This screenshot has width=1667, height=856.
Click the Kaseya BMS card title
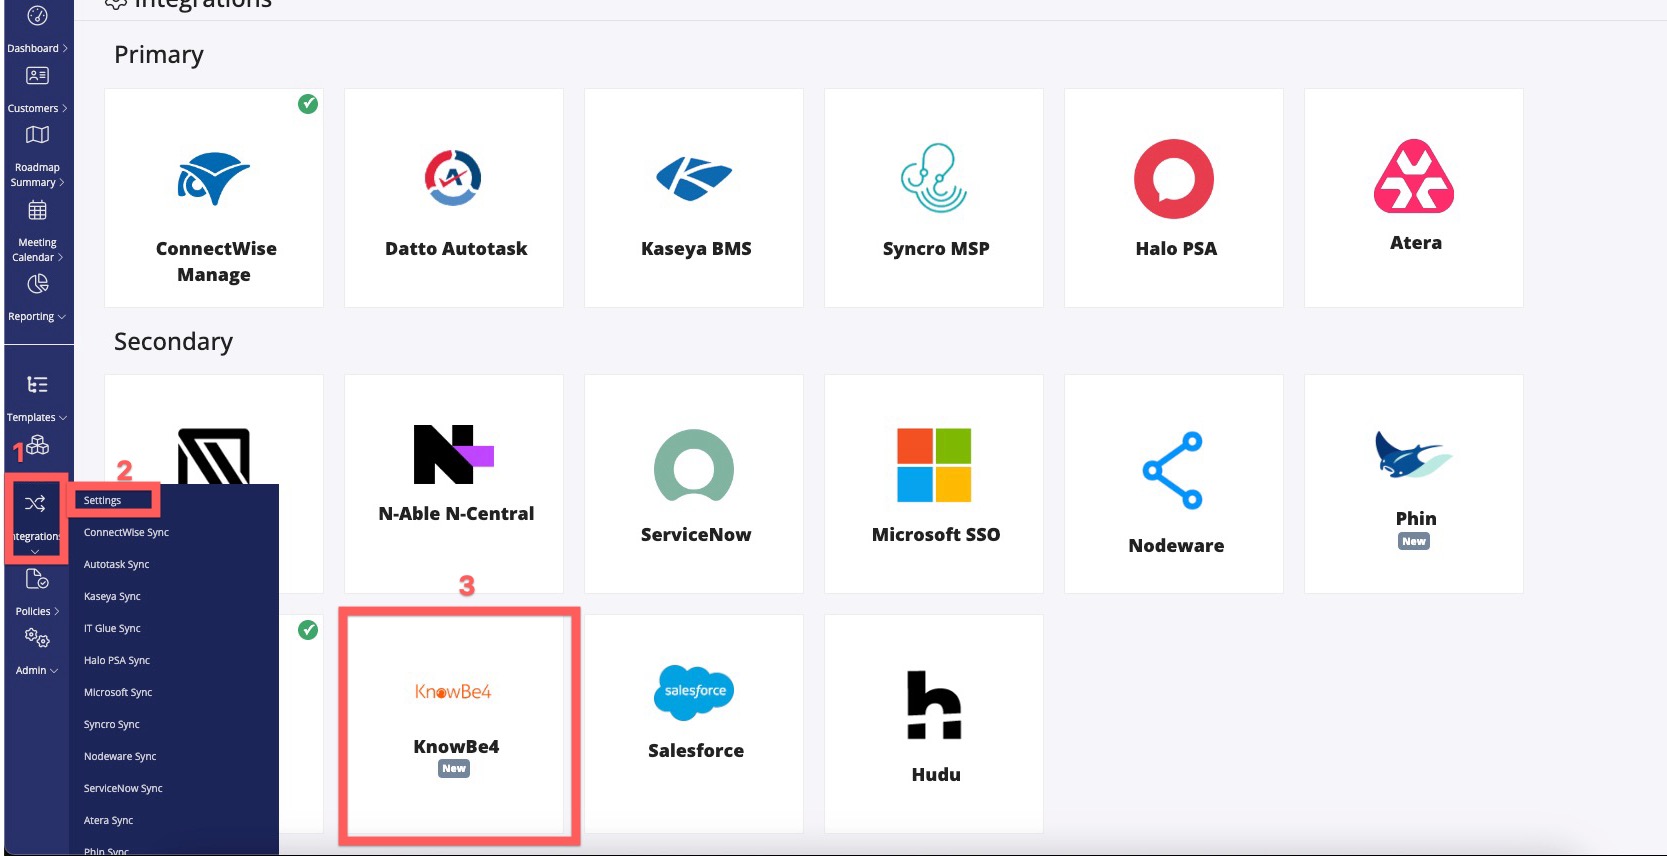pyautogui.click(x=696, y=249)
